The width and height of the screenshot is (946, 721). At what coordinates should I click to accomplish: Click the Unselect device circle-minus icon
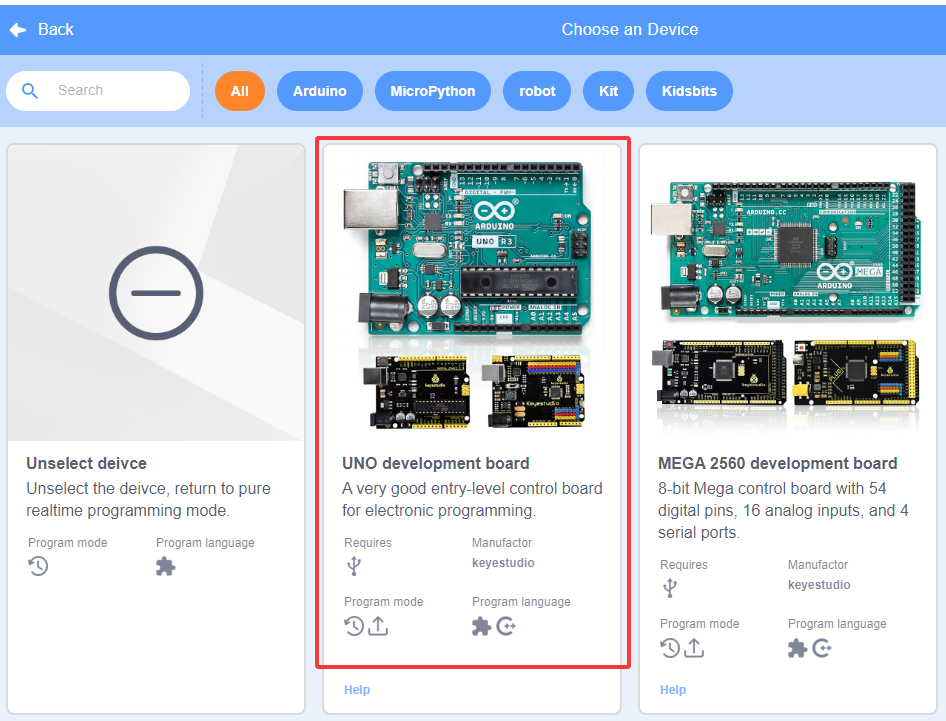pos(156,293)
